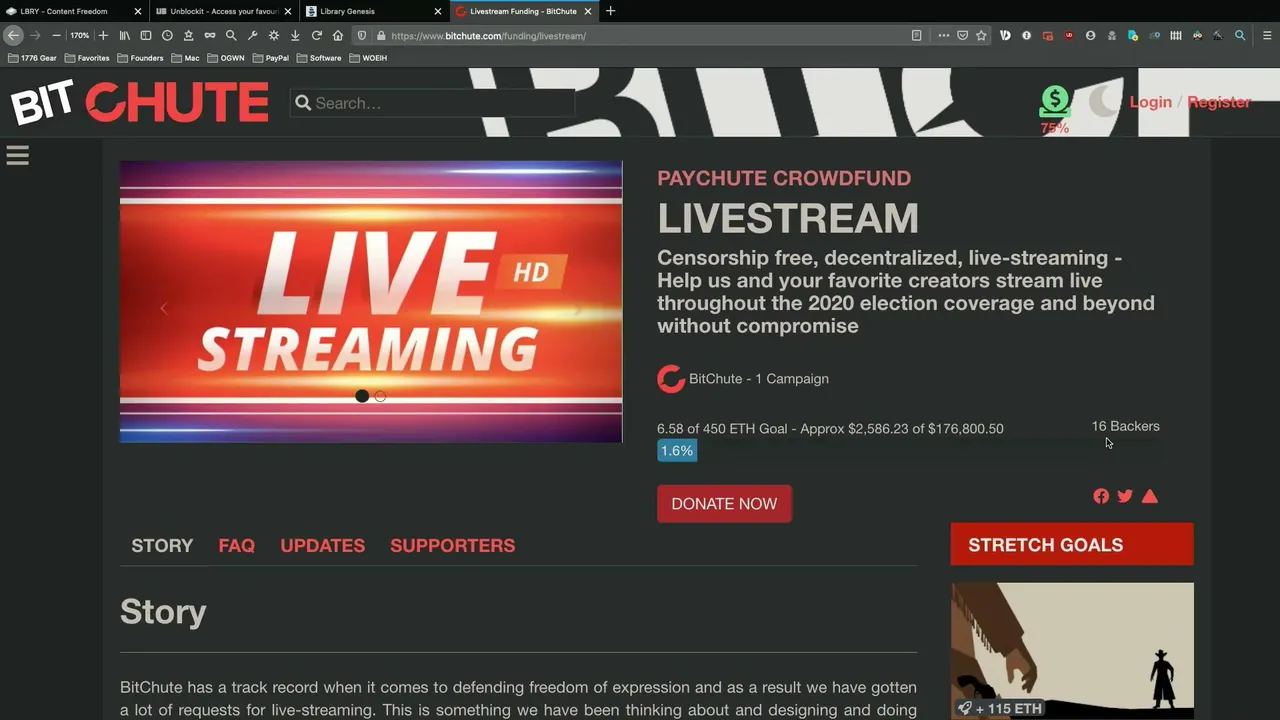Open the downloads arrow icon
The width and height of the screenshot is (1280, 720).
(295, 35)
